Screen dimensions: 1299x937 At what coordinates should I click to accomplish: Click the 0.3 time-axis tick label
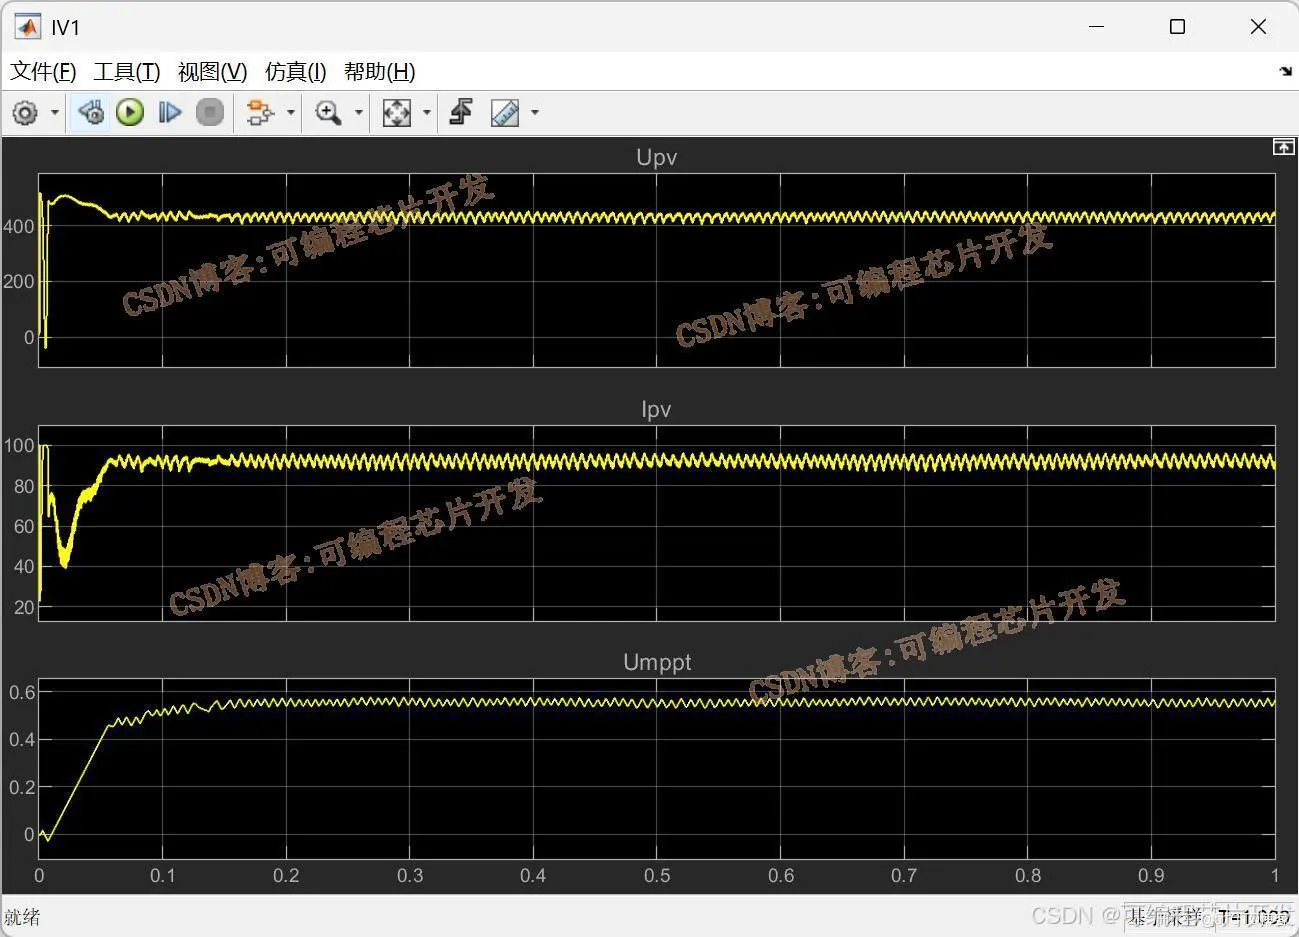(410, 876)
